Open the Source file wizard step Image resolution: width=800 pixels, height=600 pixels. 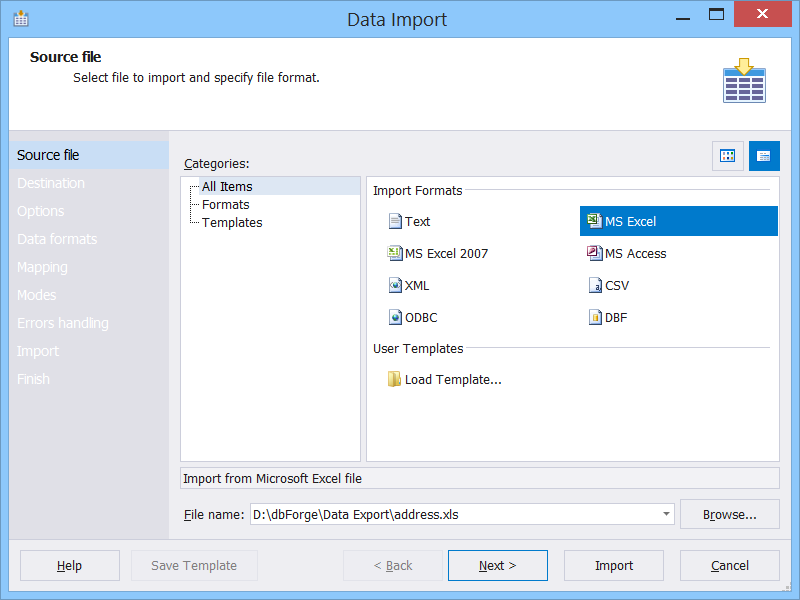point(48,156)
